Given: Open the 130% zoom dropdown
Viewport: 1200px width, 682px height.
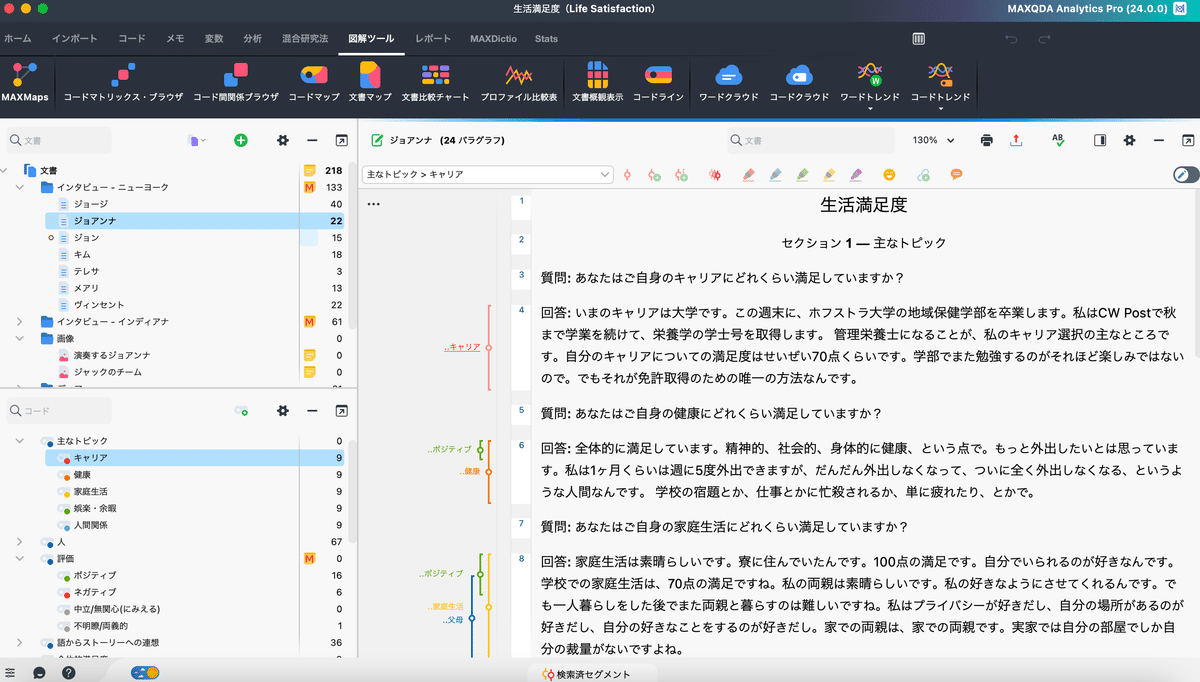Looking at the screenshot, I should (x=933, y=141).
